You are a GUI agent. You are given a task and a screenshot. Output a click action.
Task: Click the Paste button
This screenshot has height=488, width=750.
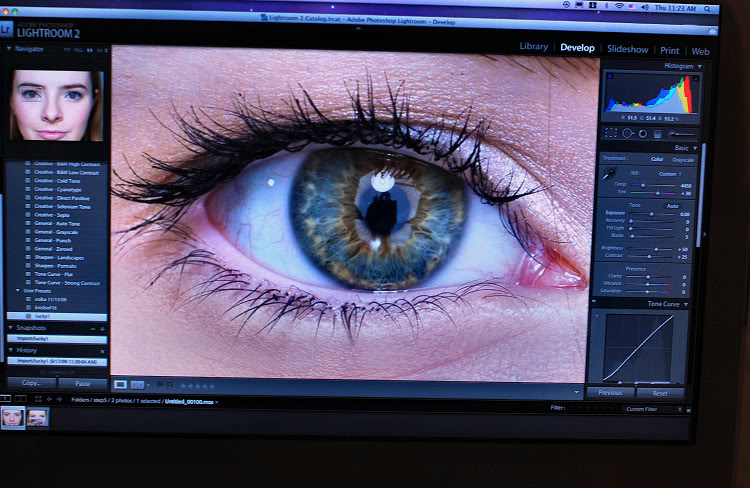click(x=83, y=384)
